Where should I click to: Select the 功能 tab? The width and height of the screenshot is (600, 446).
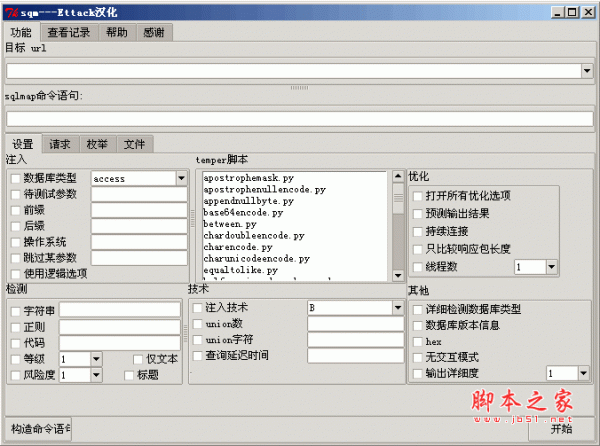[21, 33]
